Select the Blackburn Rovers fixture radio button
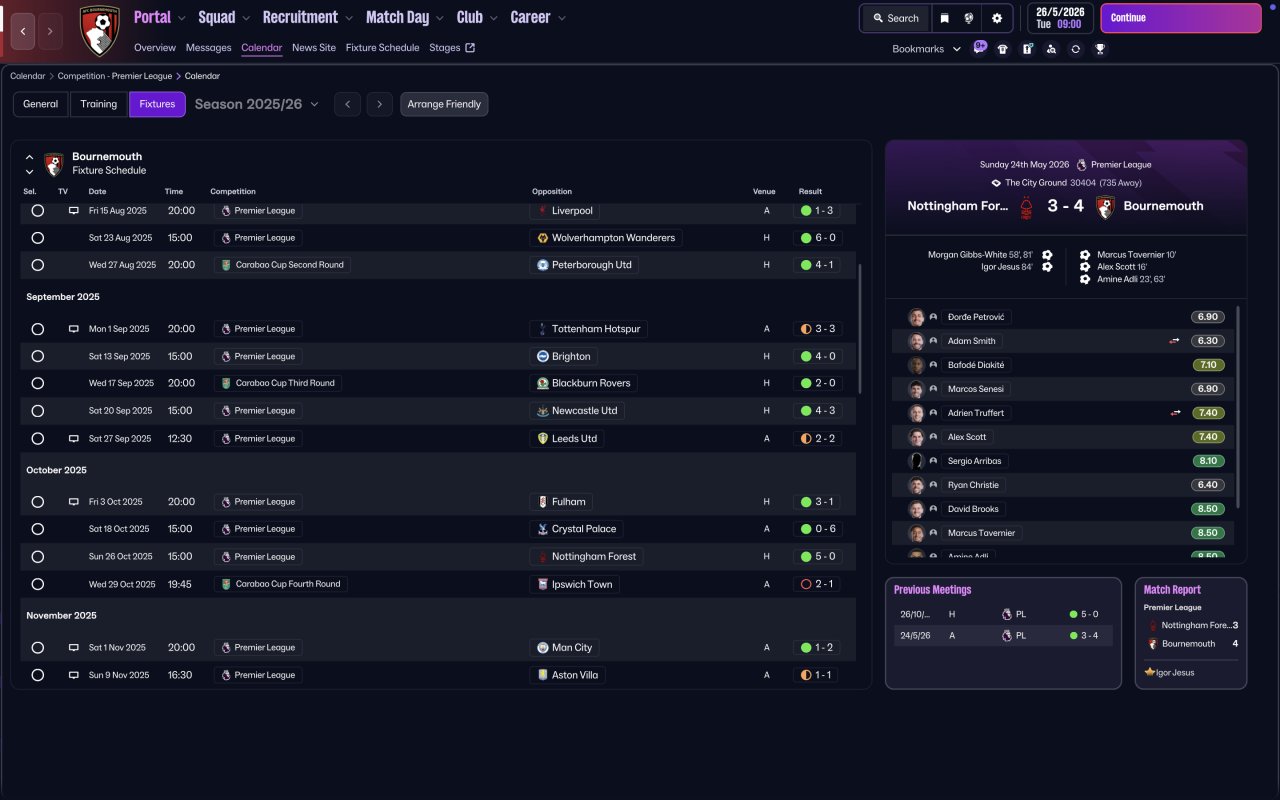Screen dimensions: 1280x800 pyautogui.click(x=38, y=383)
